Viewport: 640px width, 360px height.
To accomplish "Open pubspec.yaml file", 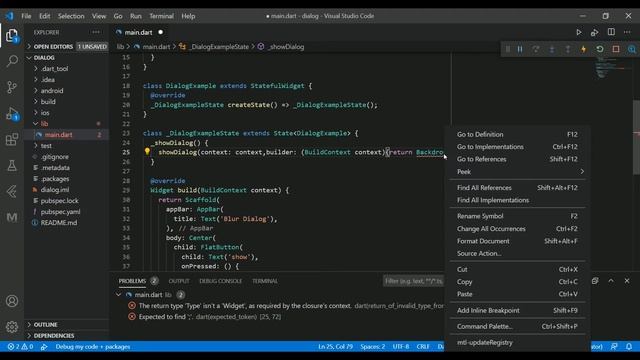I will [60, 211].
